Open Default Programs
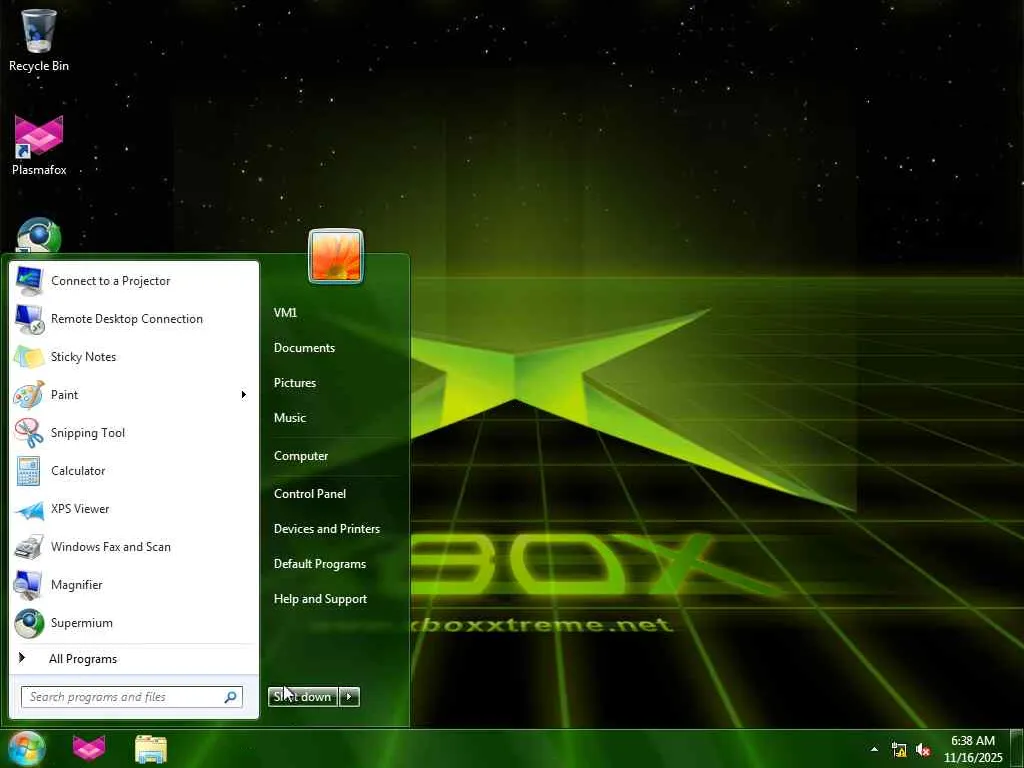Image resolution: width=1024 pixels, height=768 pixels. pyautogui.click(x=320, y=564)
